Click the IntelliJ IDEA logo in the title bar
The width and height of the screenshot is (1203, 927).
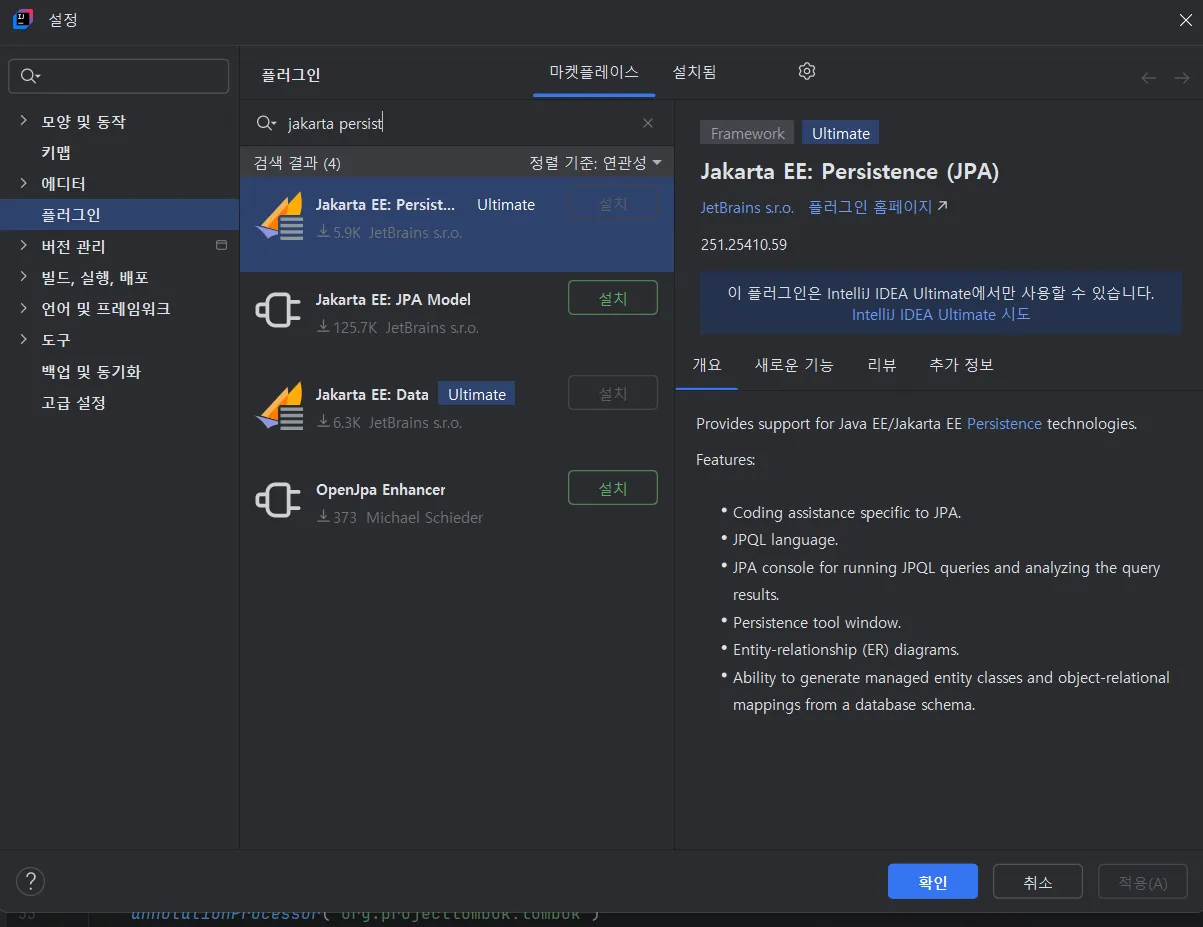(22, 19)
